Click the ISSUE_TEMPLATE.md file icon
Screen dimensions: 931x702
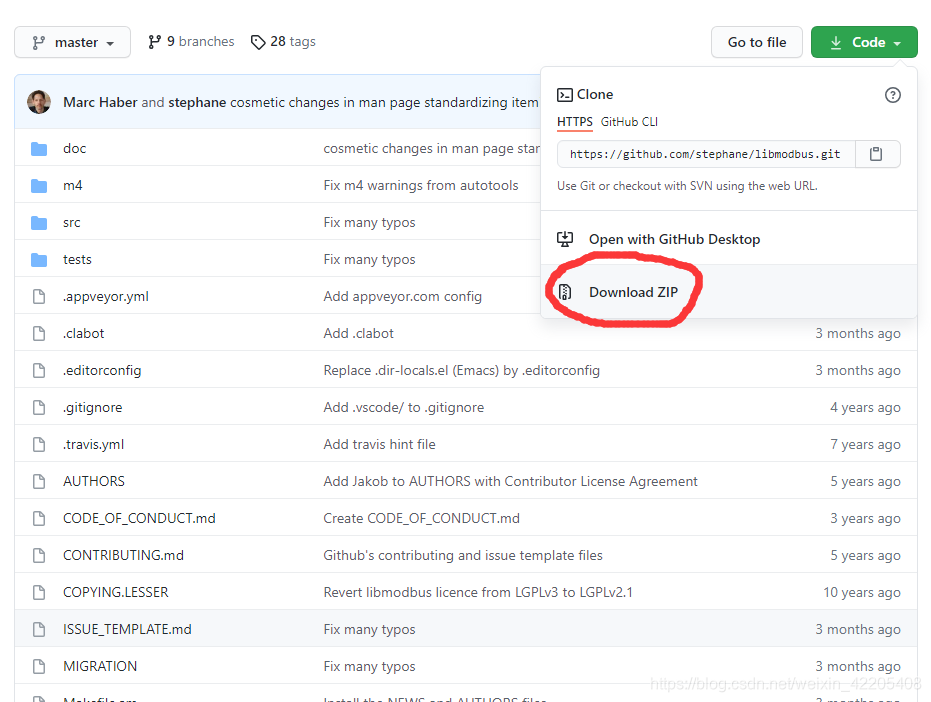click(39, 629)
